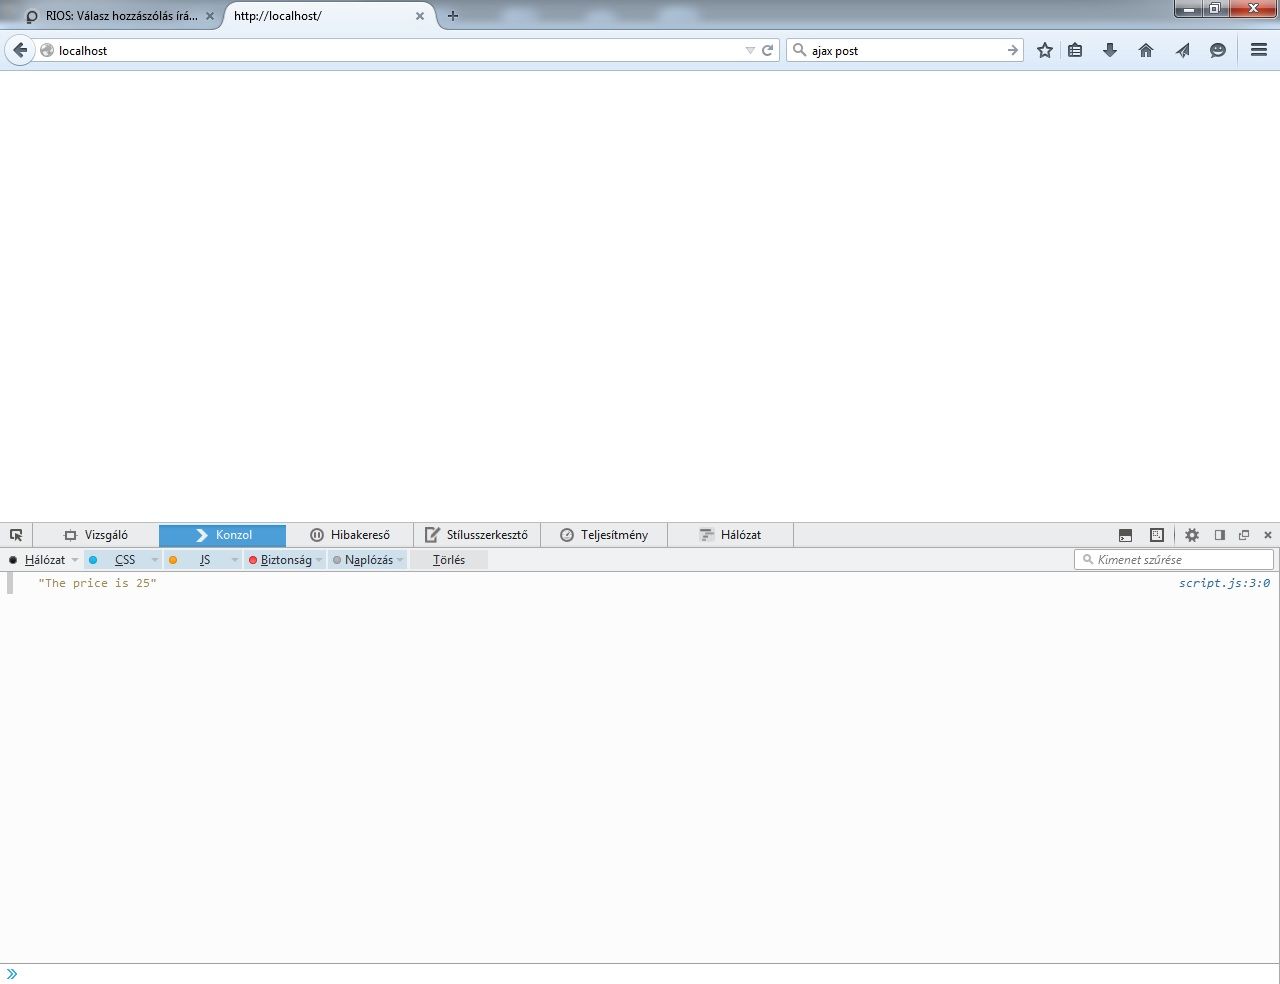Clear console with the Törlés button
Viewport: 1280px width, 984px height.
(x=449, y=560)
